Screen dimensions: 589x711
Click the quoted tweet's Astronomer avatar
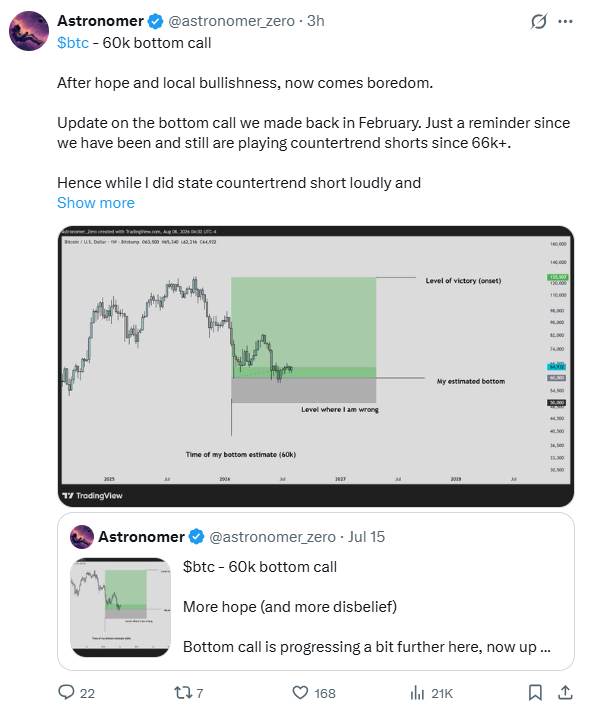pos(82,537)
